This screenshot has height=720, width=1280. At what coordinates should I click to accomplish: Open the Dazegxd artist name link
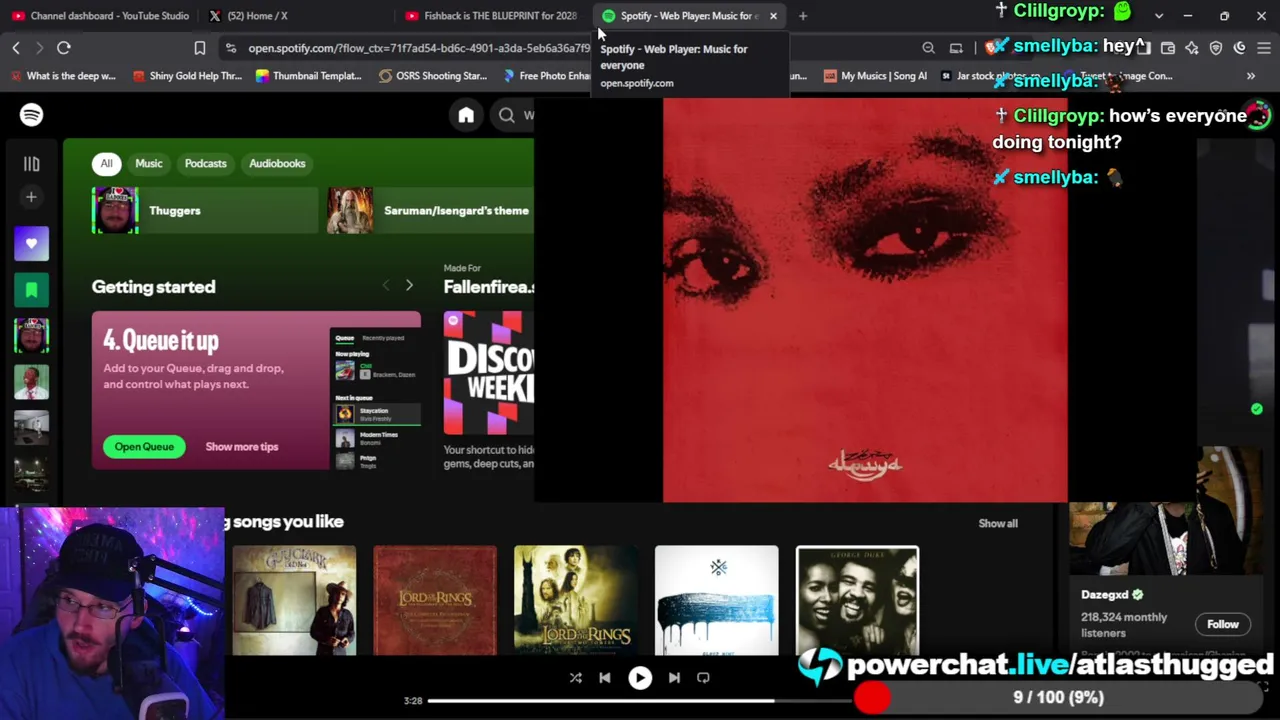pyautogui.click(x=1105, y=594)
